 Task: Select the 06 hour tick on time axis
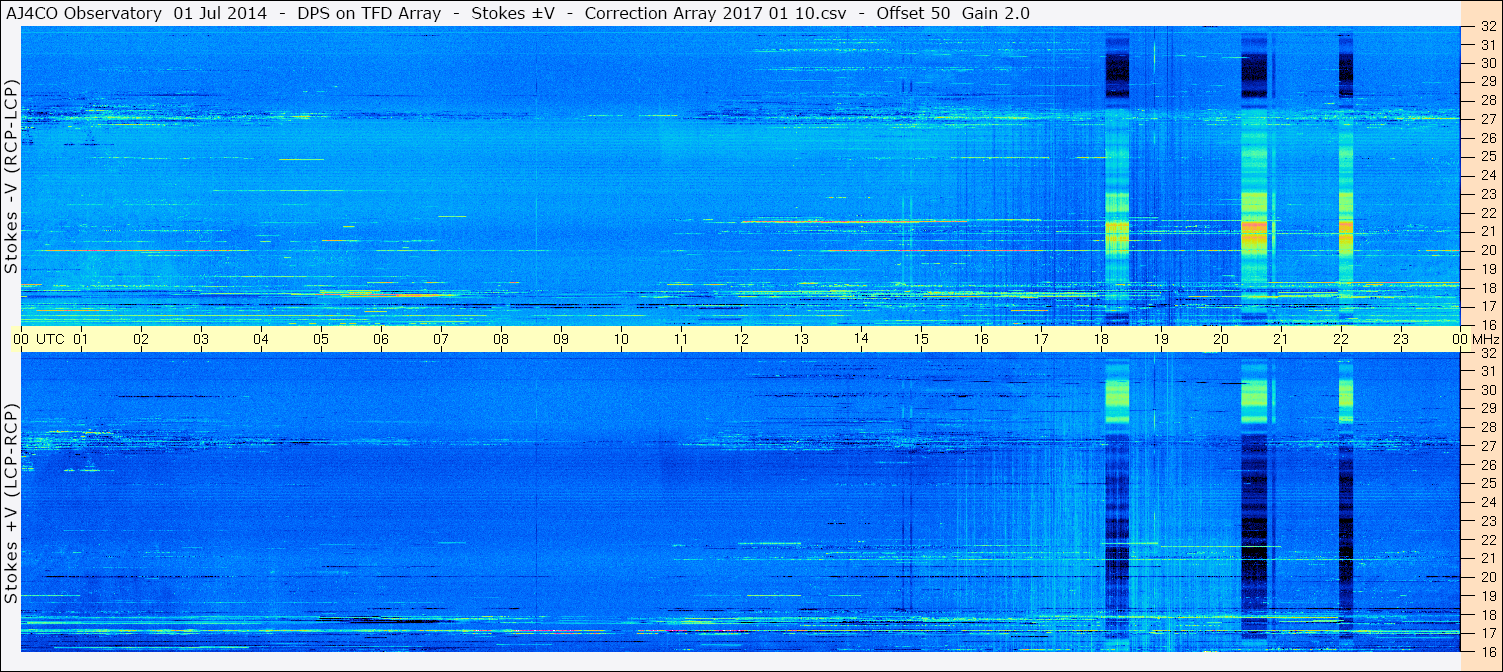tap(381, 339)
